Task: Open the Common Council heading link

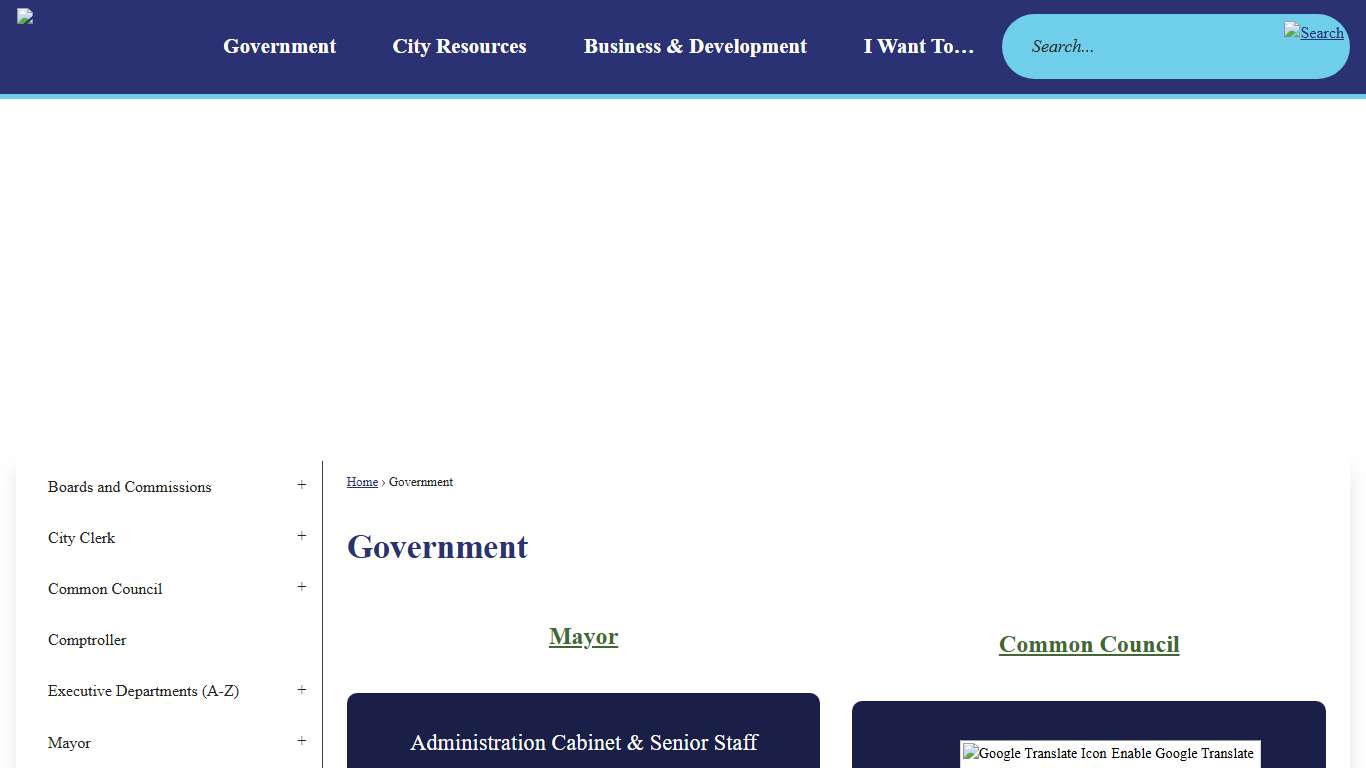Action: pos(1088,645)
